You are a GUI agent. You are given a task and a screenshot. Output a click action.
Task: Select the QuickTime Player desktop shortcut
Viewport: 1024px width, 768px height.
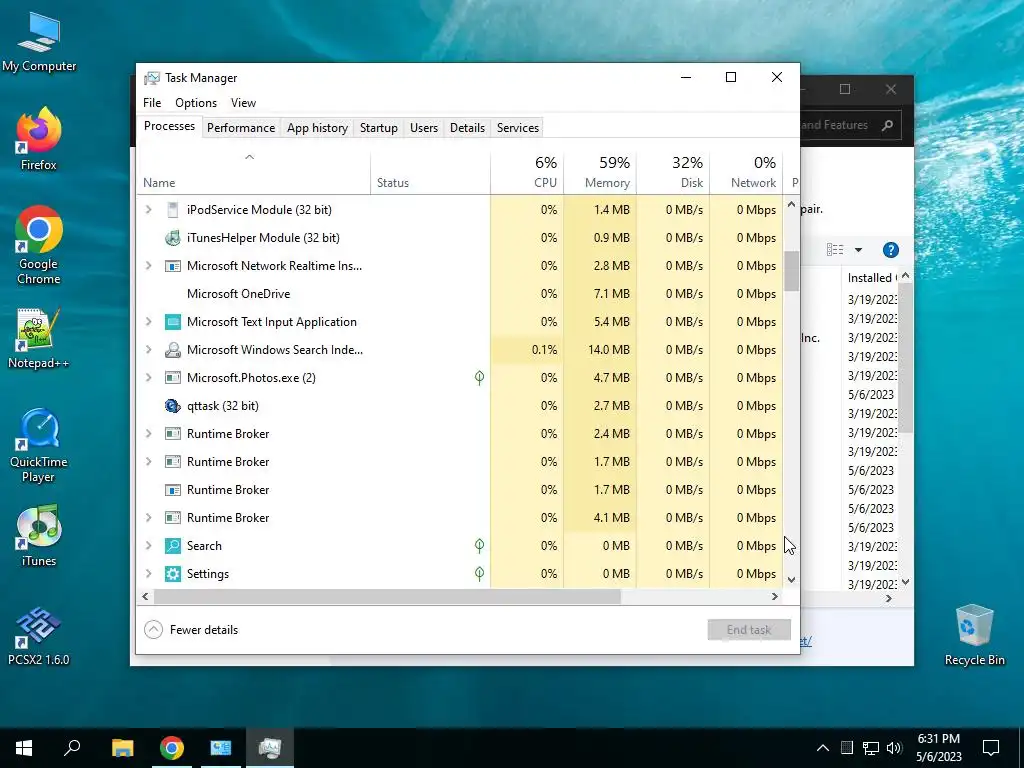point(39,445)
